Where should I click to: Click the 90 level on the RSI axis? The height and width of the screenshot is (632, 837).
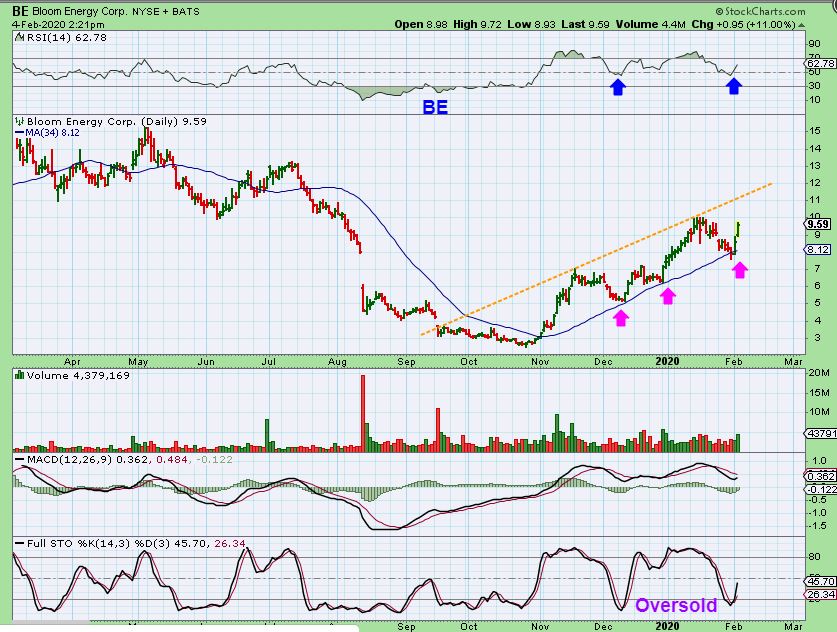tap(815, 44)
